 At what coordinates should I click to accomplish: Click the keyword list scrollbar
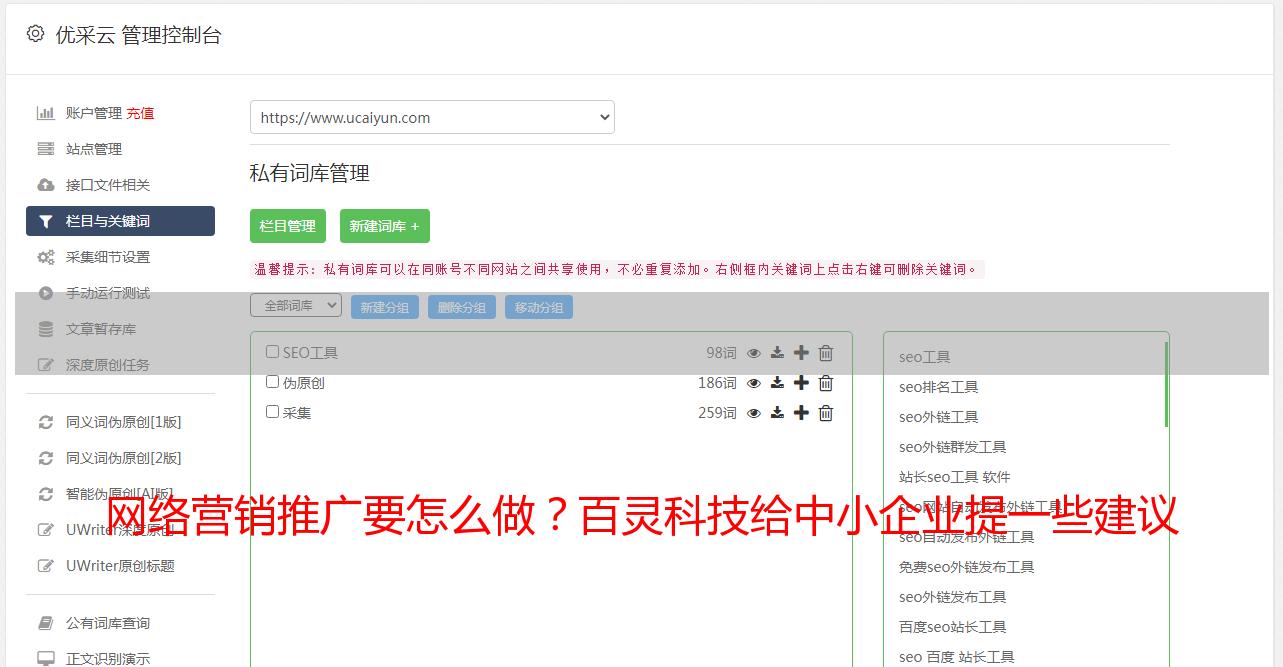coord(1166,385)
